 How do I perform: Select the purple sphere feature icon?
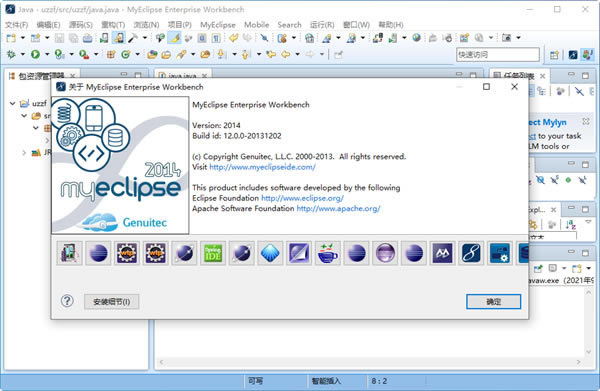click(x=385, y=253)
